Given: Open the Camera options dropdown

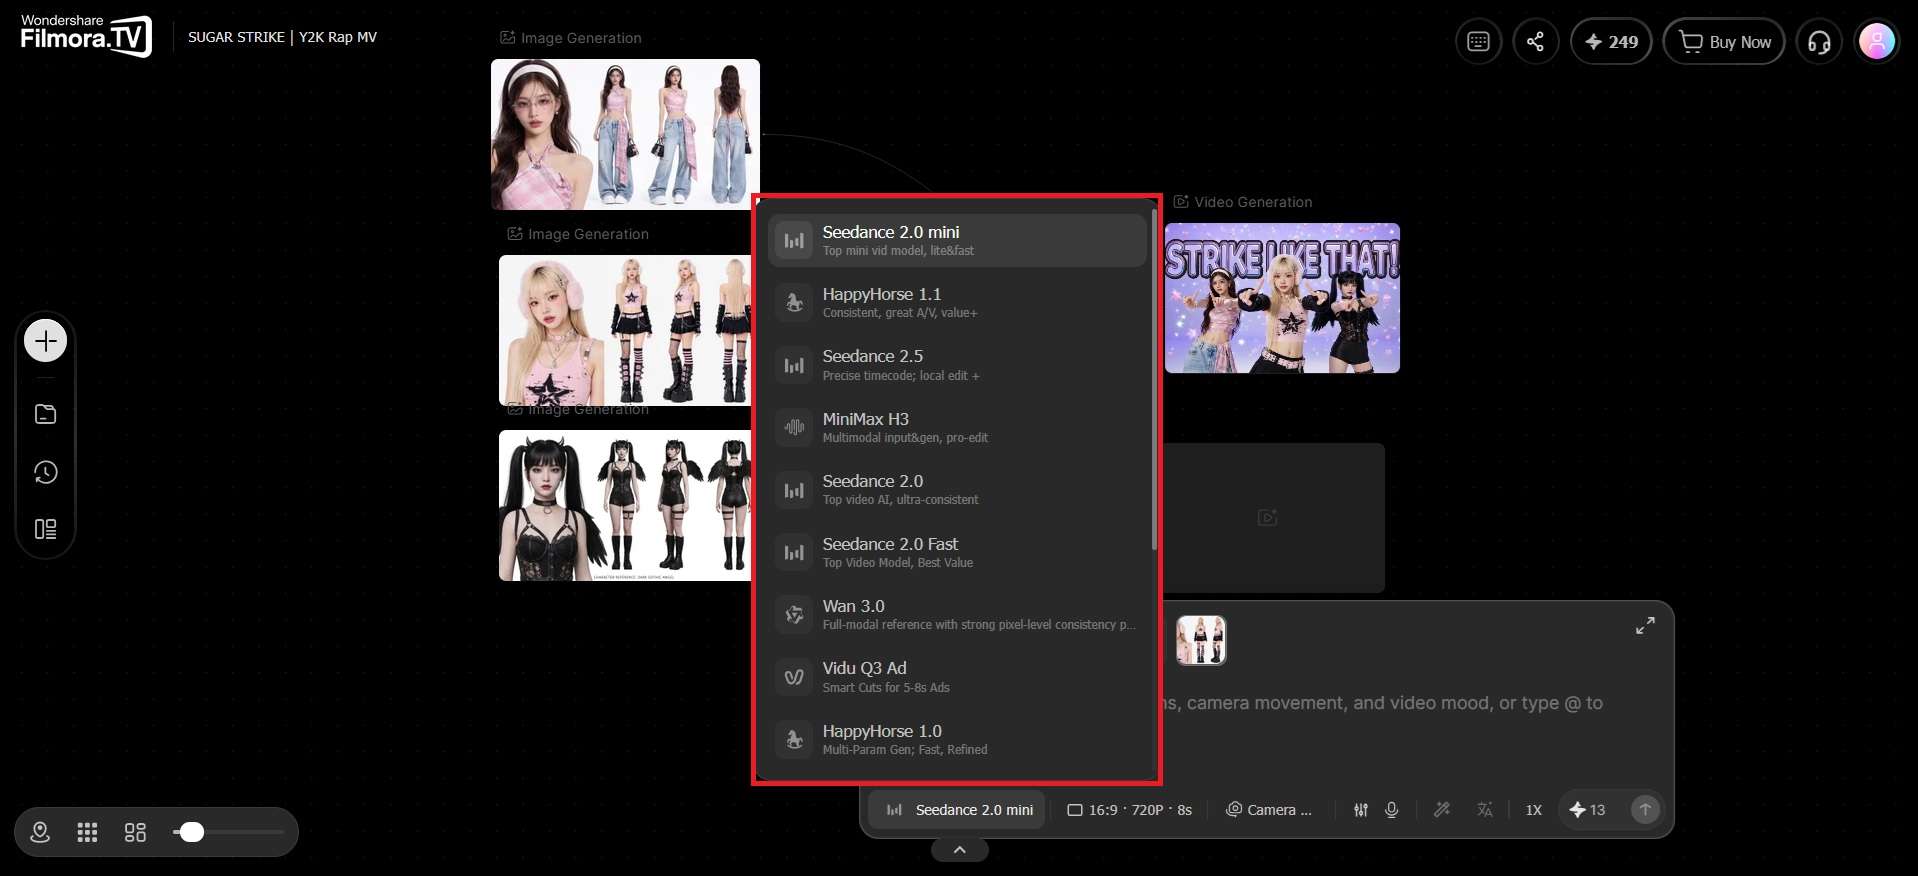Looking at the screenshot, I should [1268, 810].
